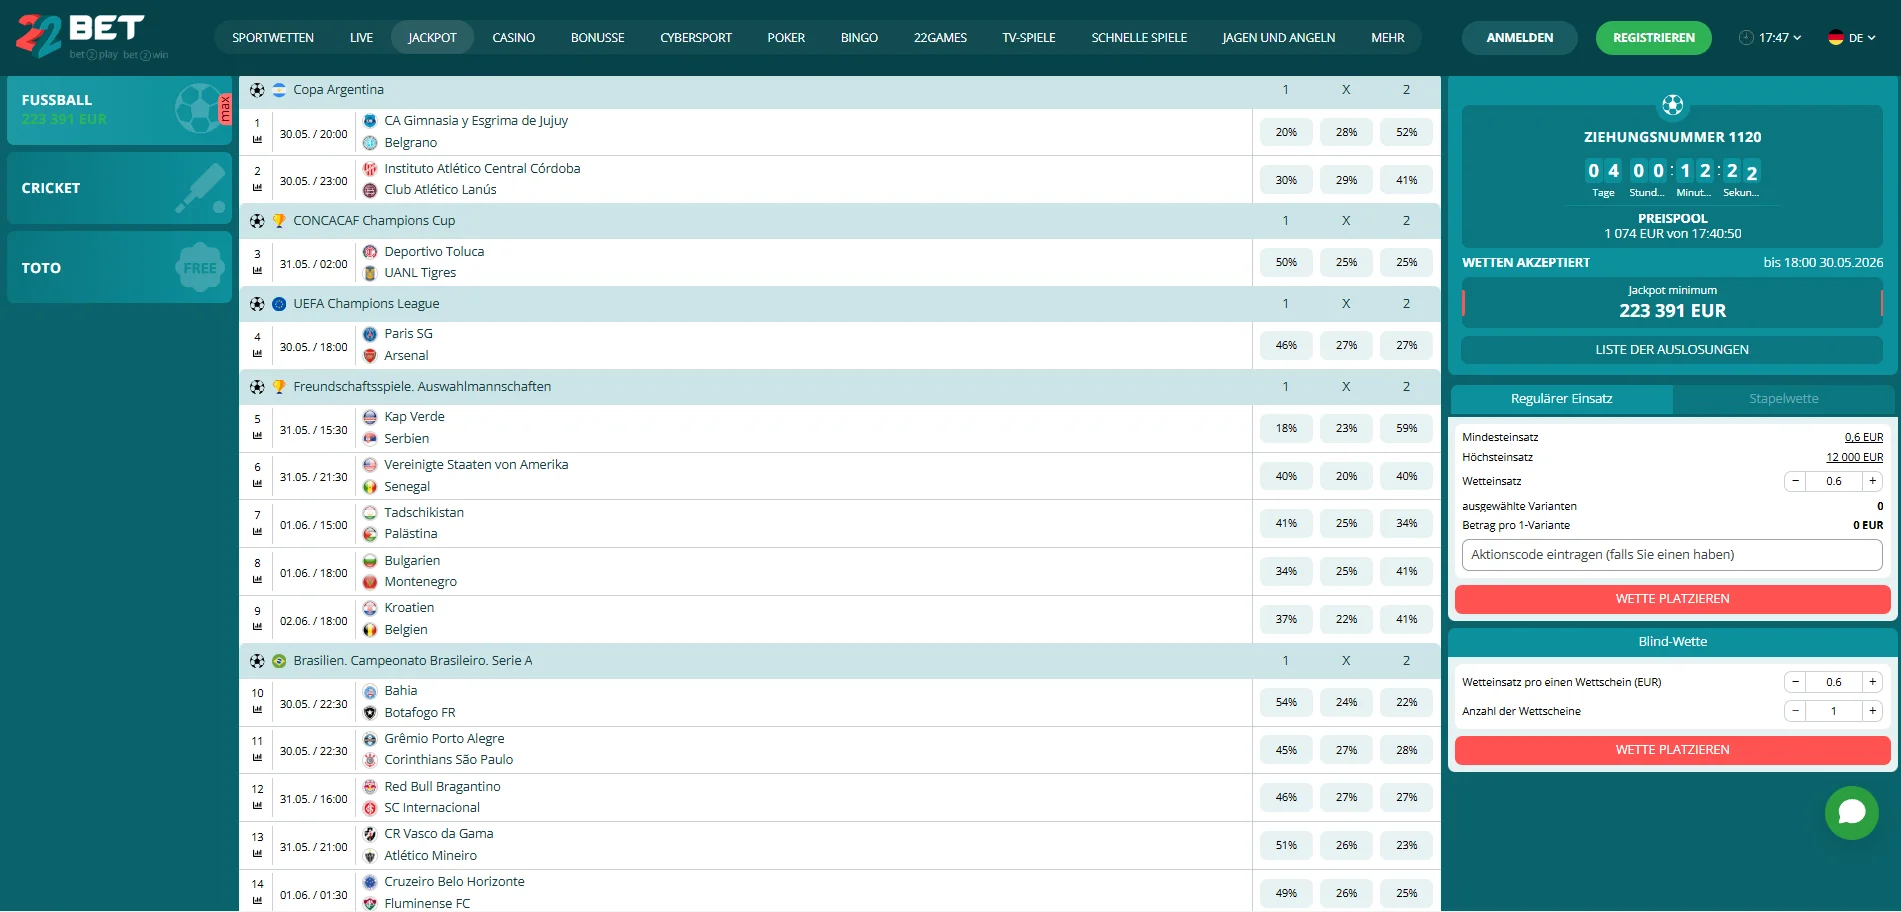Viewport: 1901px width, 912px height.
Task: Click the 12 000 EUR Höchsteinsatz link
Action: [1854, 458]
